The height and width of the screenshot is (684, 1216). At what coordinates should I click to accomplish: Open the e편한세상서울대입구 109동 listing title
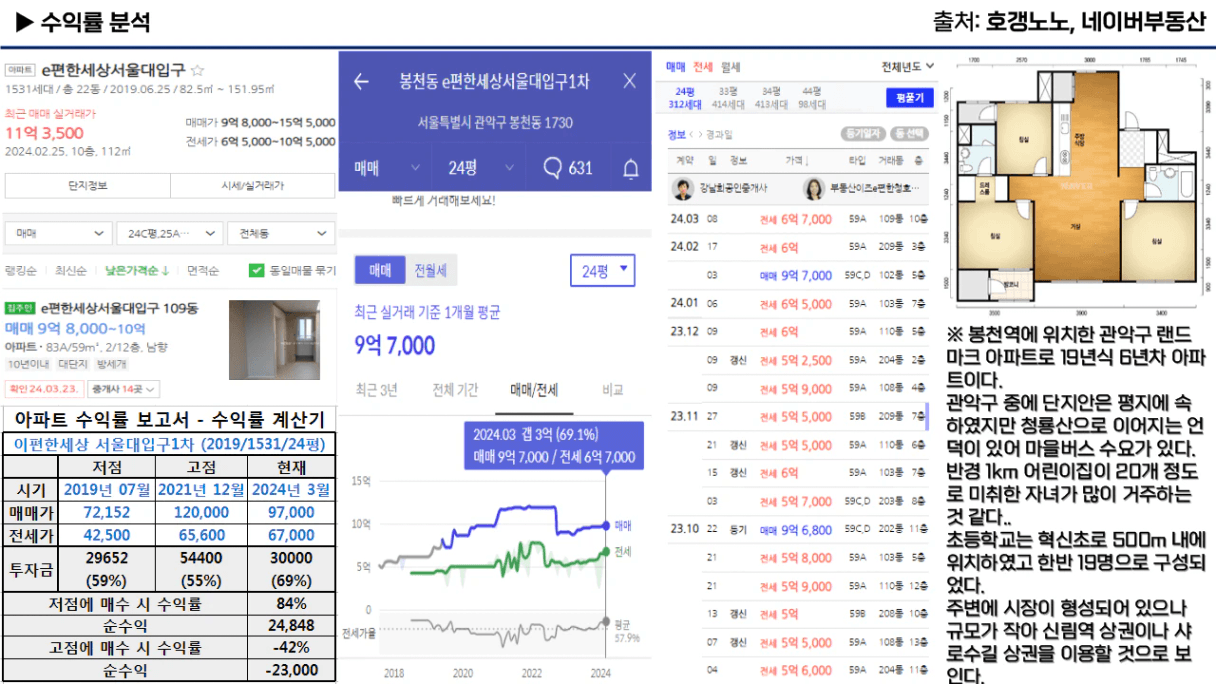pos(119,308)
